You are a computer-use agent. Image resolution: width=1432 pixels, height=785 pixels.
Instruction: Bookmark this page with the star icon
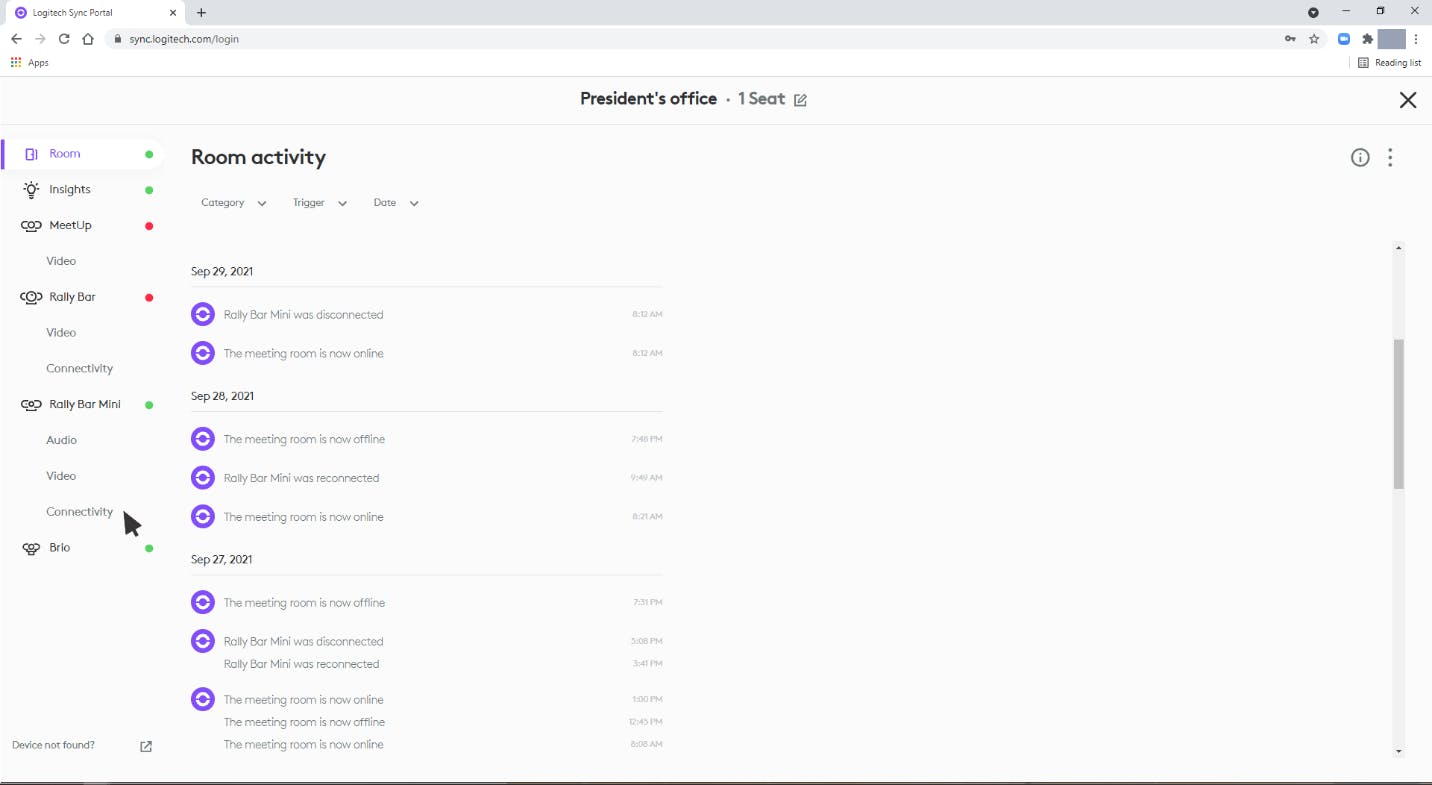1315,39
